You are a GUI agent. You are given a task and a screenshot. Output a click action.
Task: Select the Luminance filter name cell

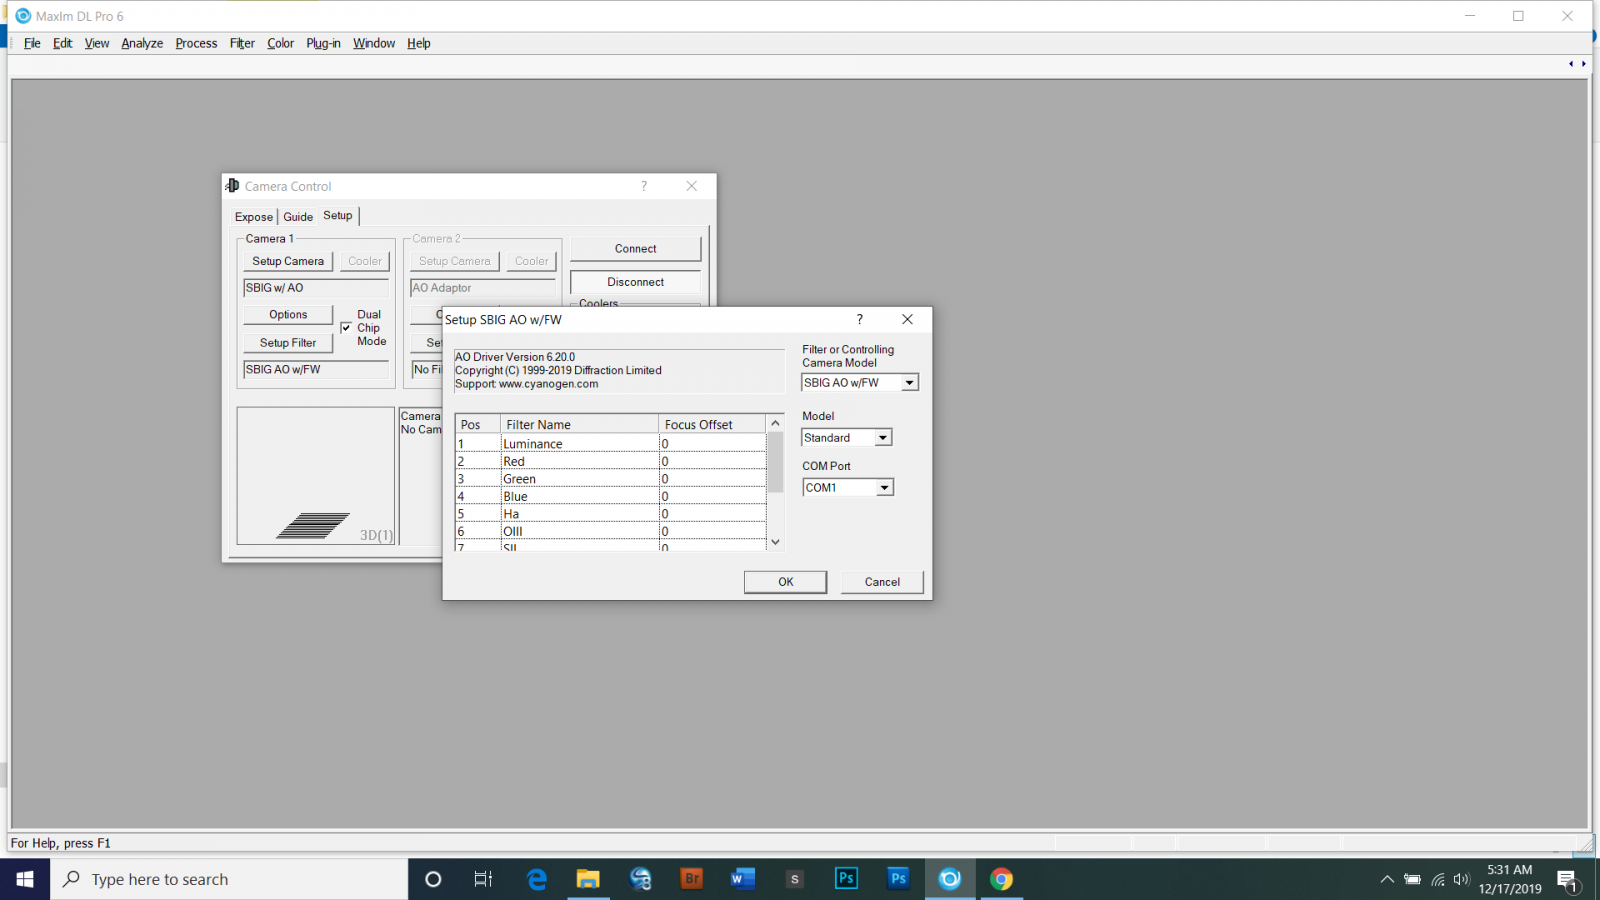[579, 444]
